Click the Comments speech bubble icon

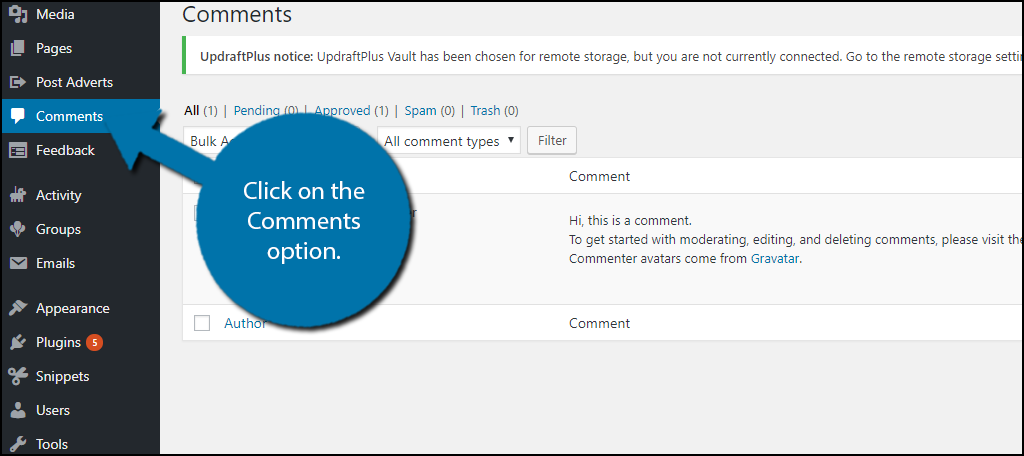[x=18, y=116]
